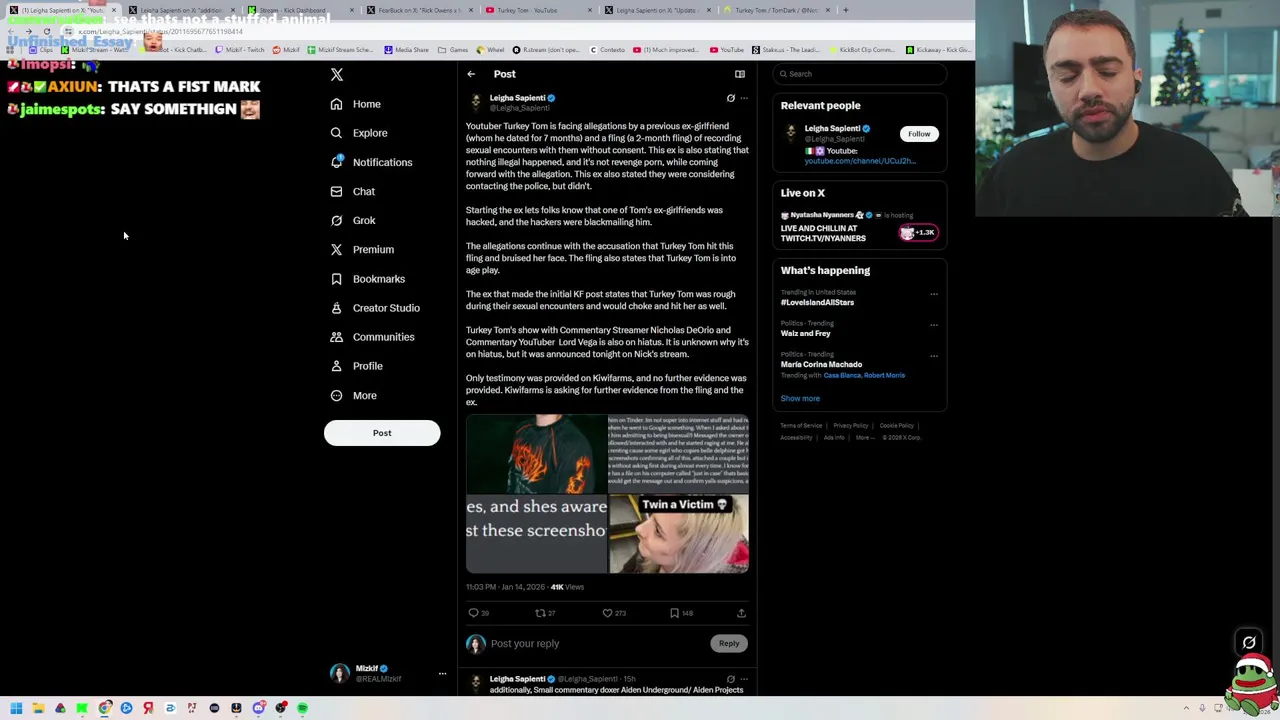The width and height of the screenshot is (1280, 720).
Task: Open a new browser tab
Action: click(846, 10)
